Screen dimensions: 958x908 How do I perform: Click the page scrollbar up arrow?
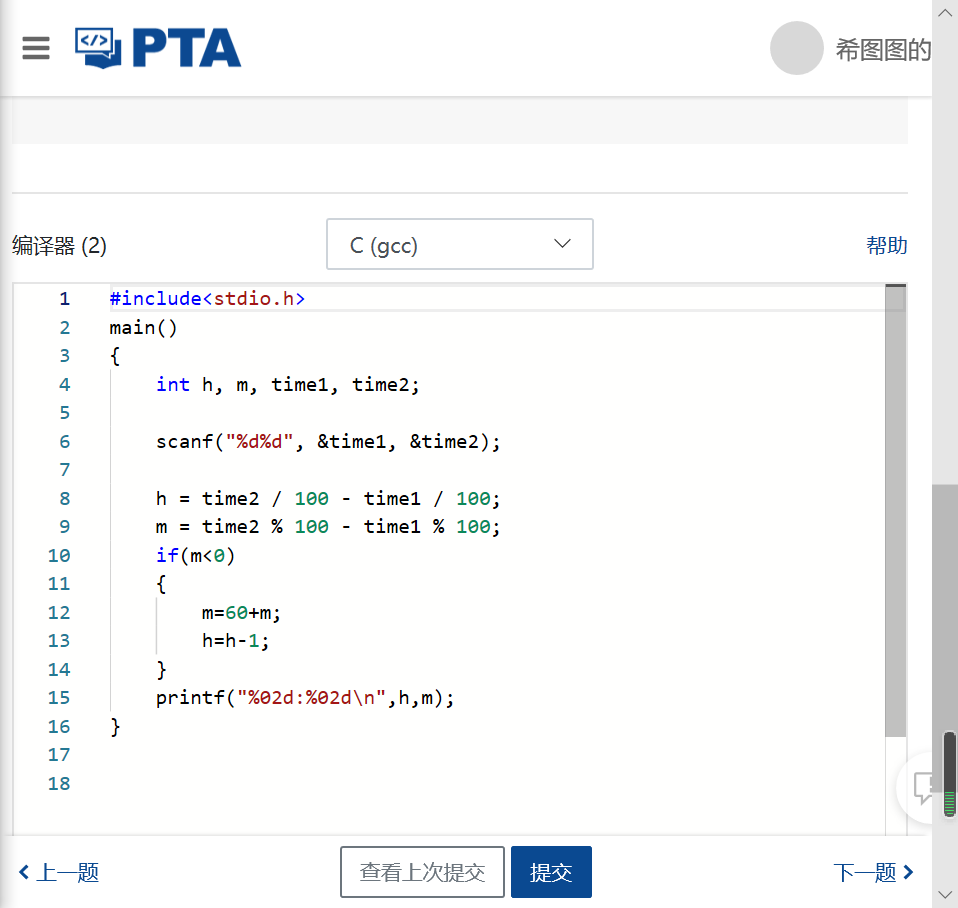945,10
